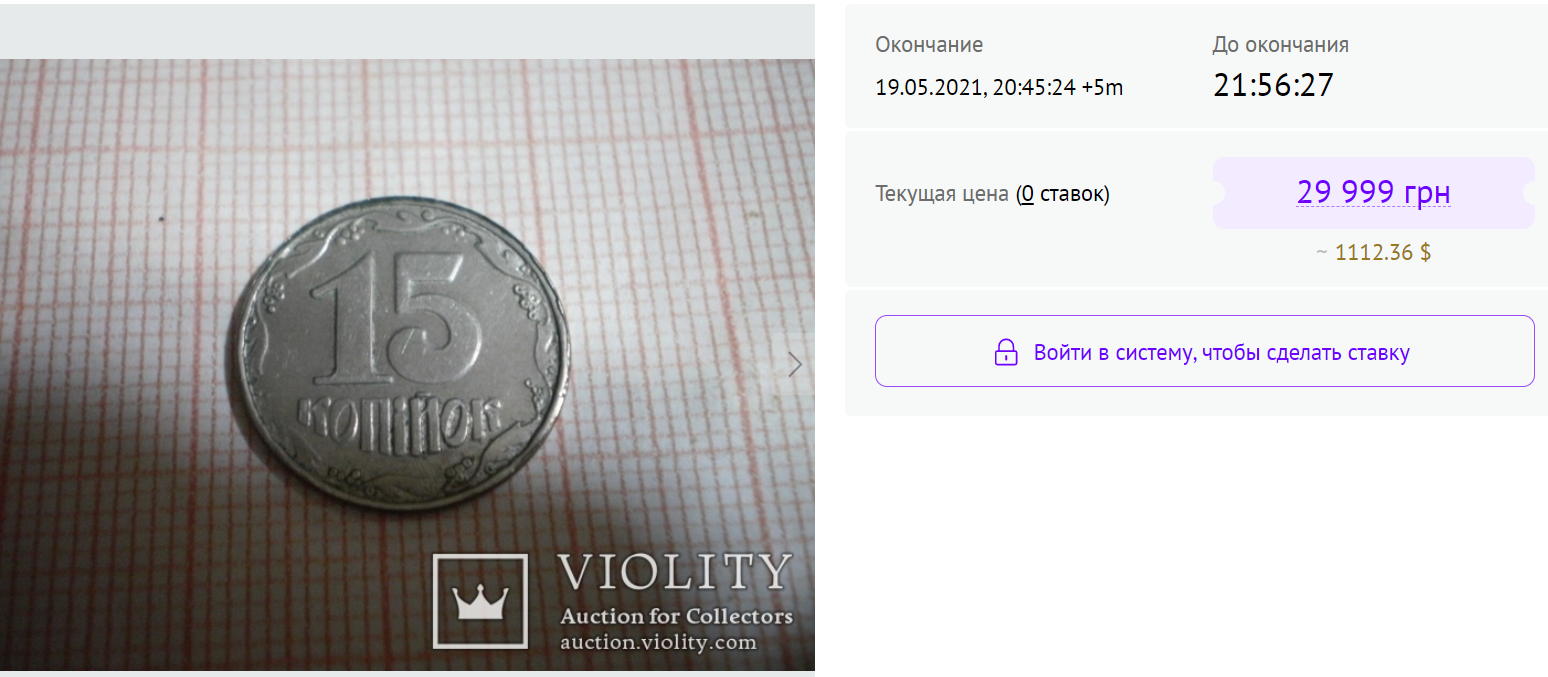Click Войти в систему, чтобы сделать ставку
This screenshot has width=1548, height=677.
tap(1221, 352)
